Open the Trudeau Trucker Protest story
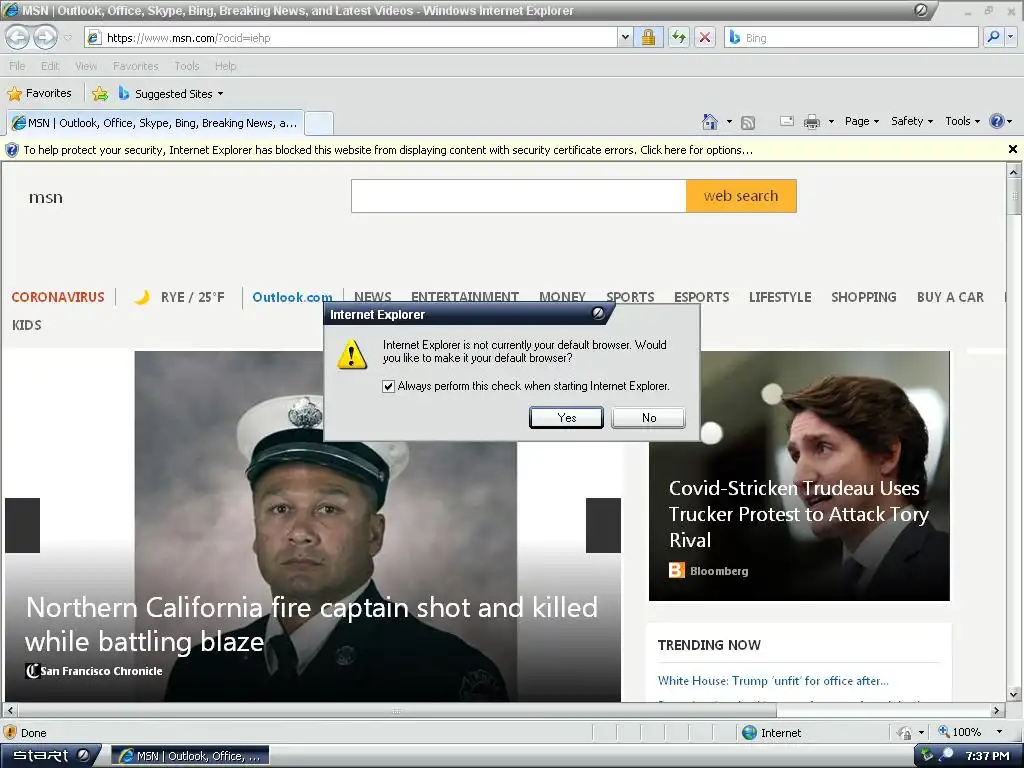The height and width of the screenshot is (768, 1024). point(799,514)
